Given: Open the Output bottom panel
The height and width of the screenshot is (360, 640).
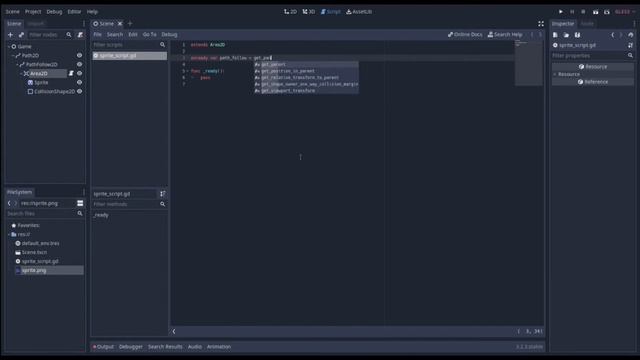Looking at the screenshot, I should [103, 347].
